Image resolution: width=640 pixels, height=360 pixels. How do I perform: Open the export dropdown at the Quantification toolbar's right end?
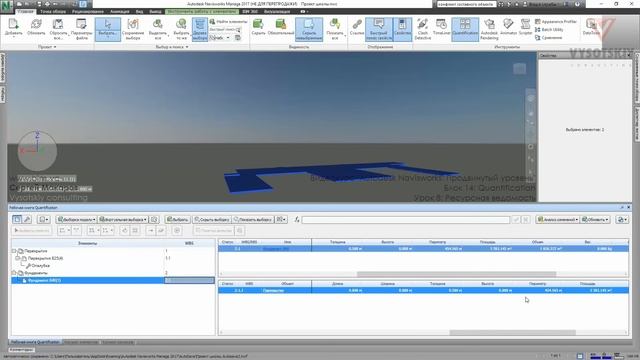[622, 220]
